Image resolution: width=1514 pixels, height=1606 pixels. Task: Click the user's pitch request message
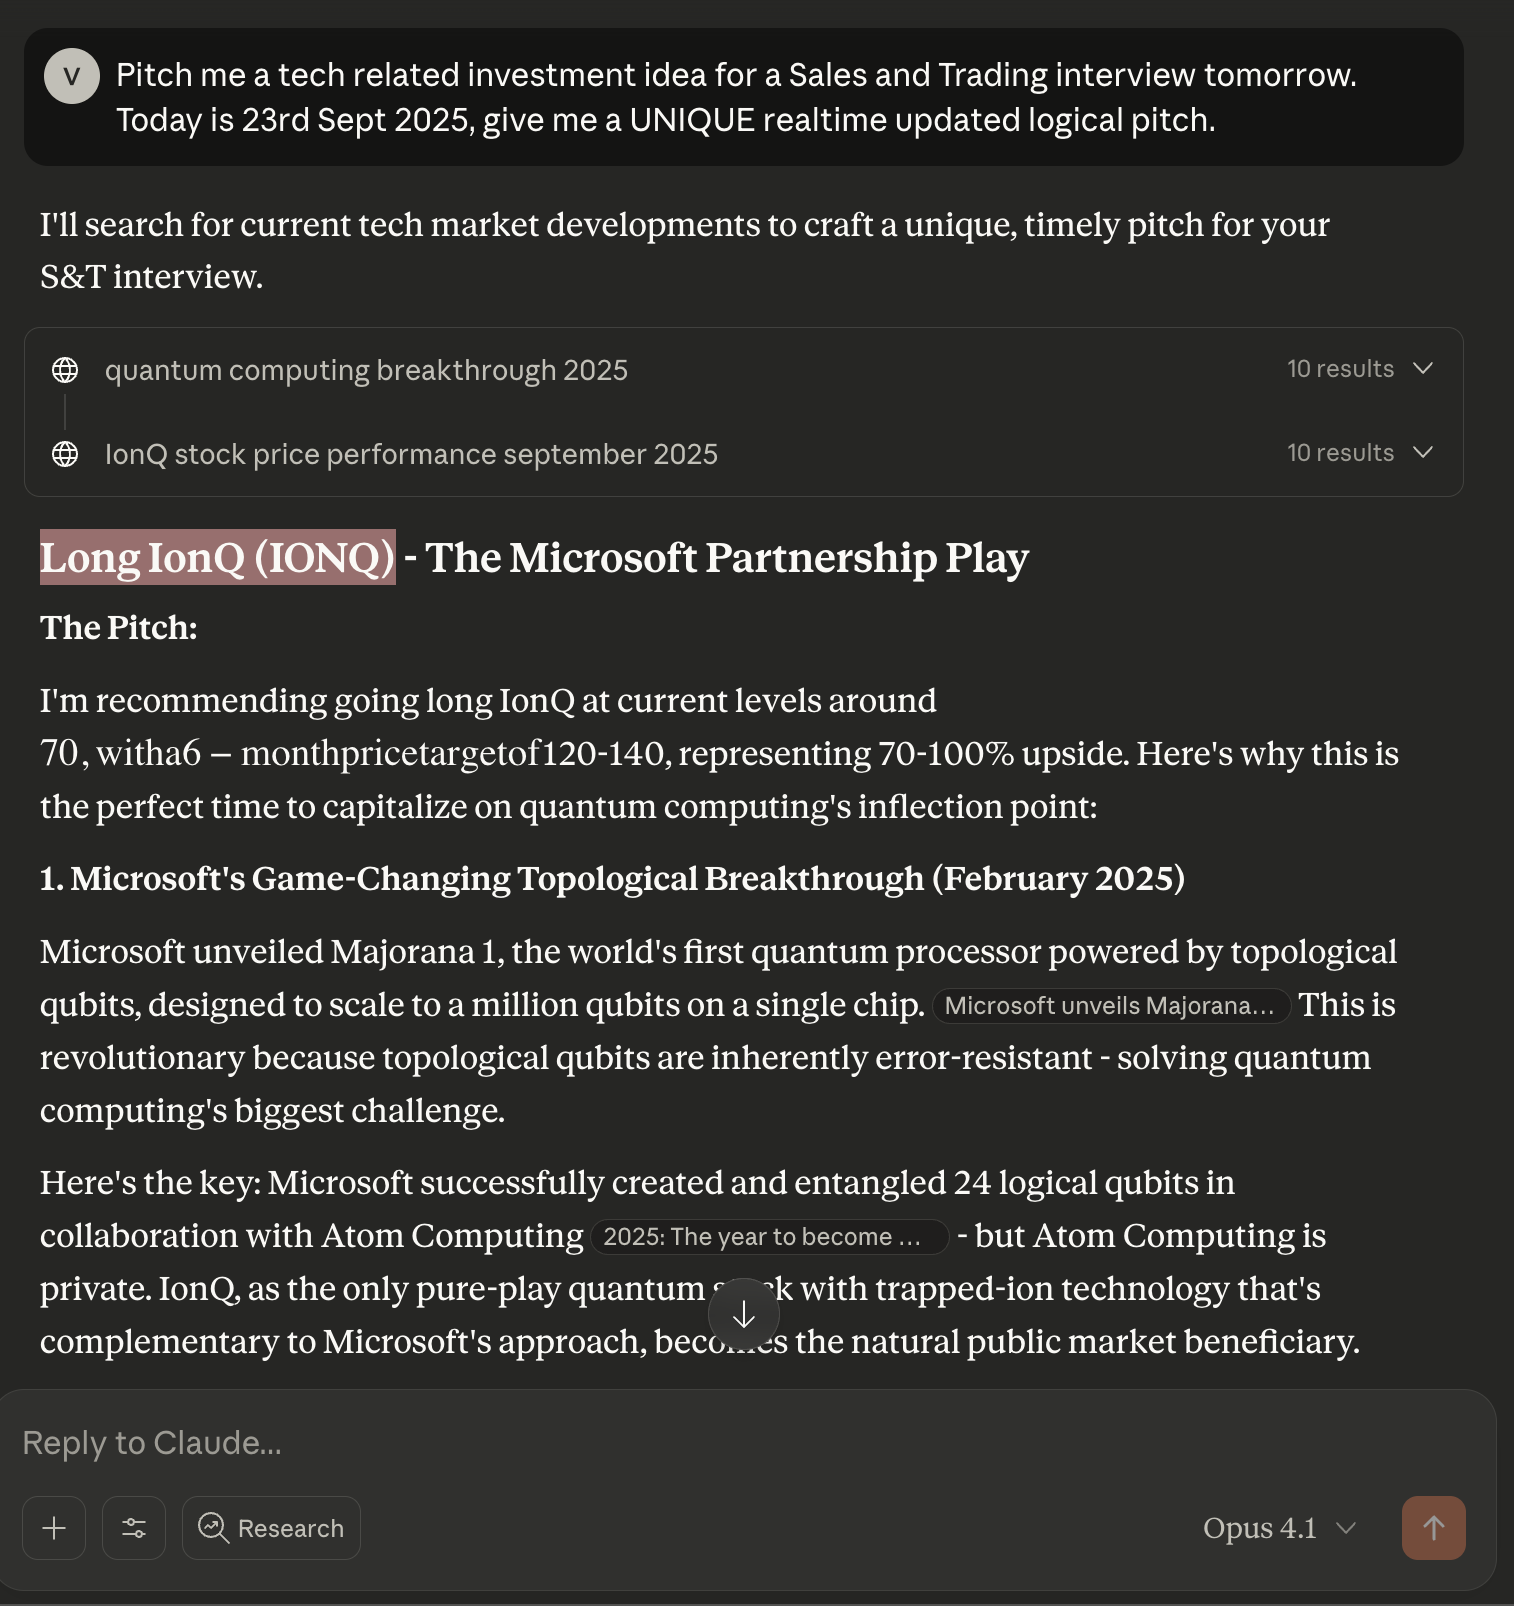[736, 97]
